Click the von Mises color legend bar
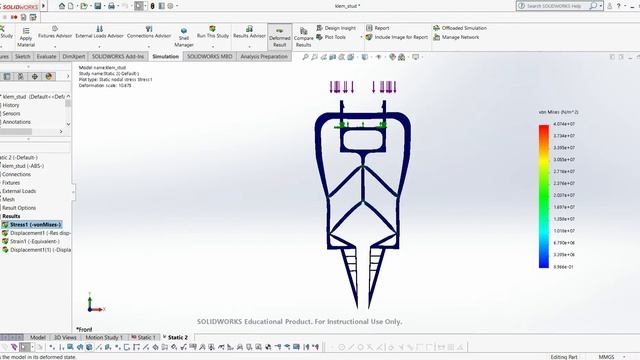Viewport: 640px width, 360px height. pos(544,196)
